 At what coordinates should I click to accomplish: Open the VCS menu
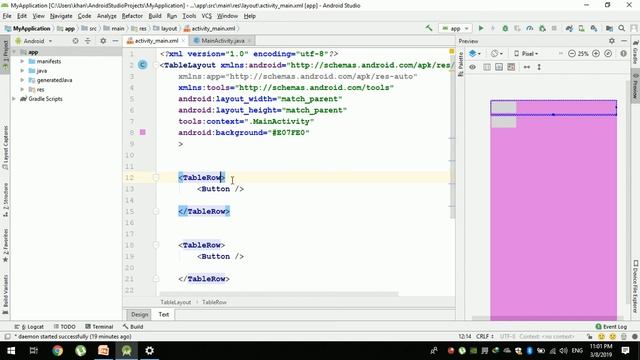click(x=207, y=16)
